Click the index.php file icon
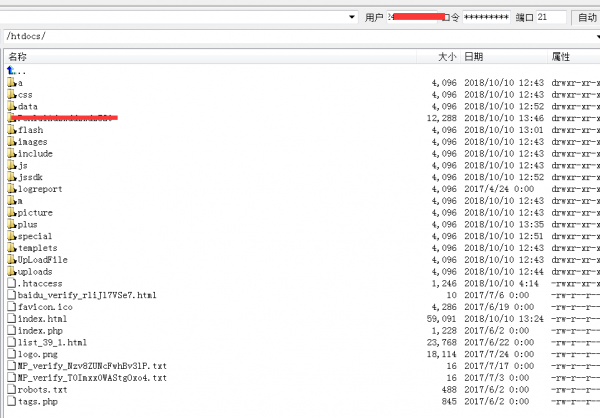The width and height of the screenshot is (600, 418). 12,330
